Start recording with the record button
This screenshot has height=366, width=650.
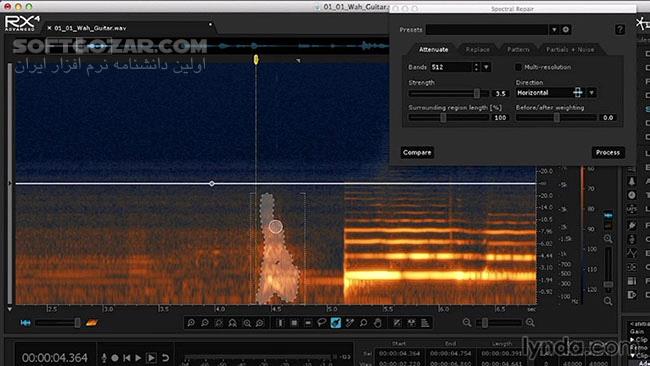[115, 357]
